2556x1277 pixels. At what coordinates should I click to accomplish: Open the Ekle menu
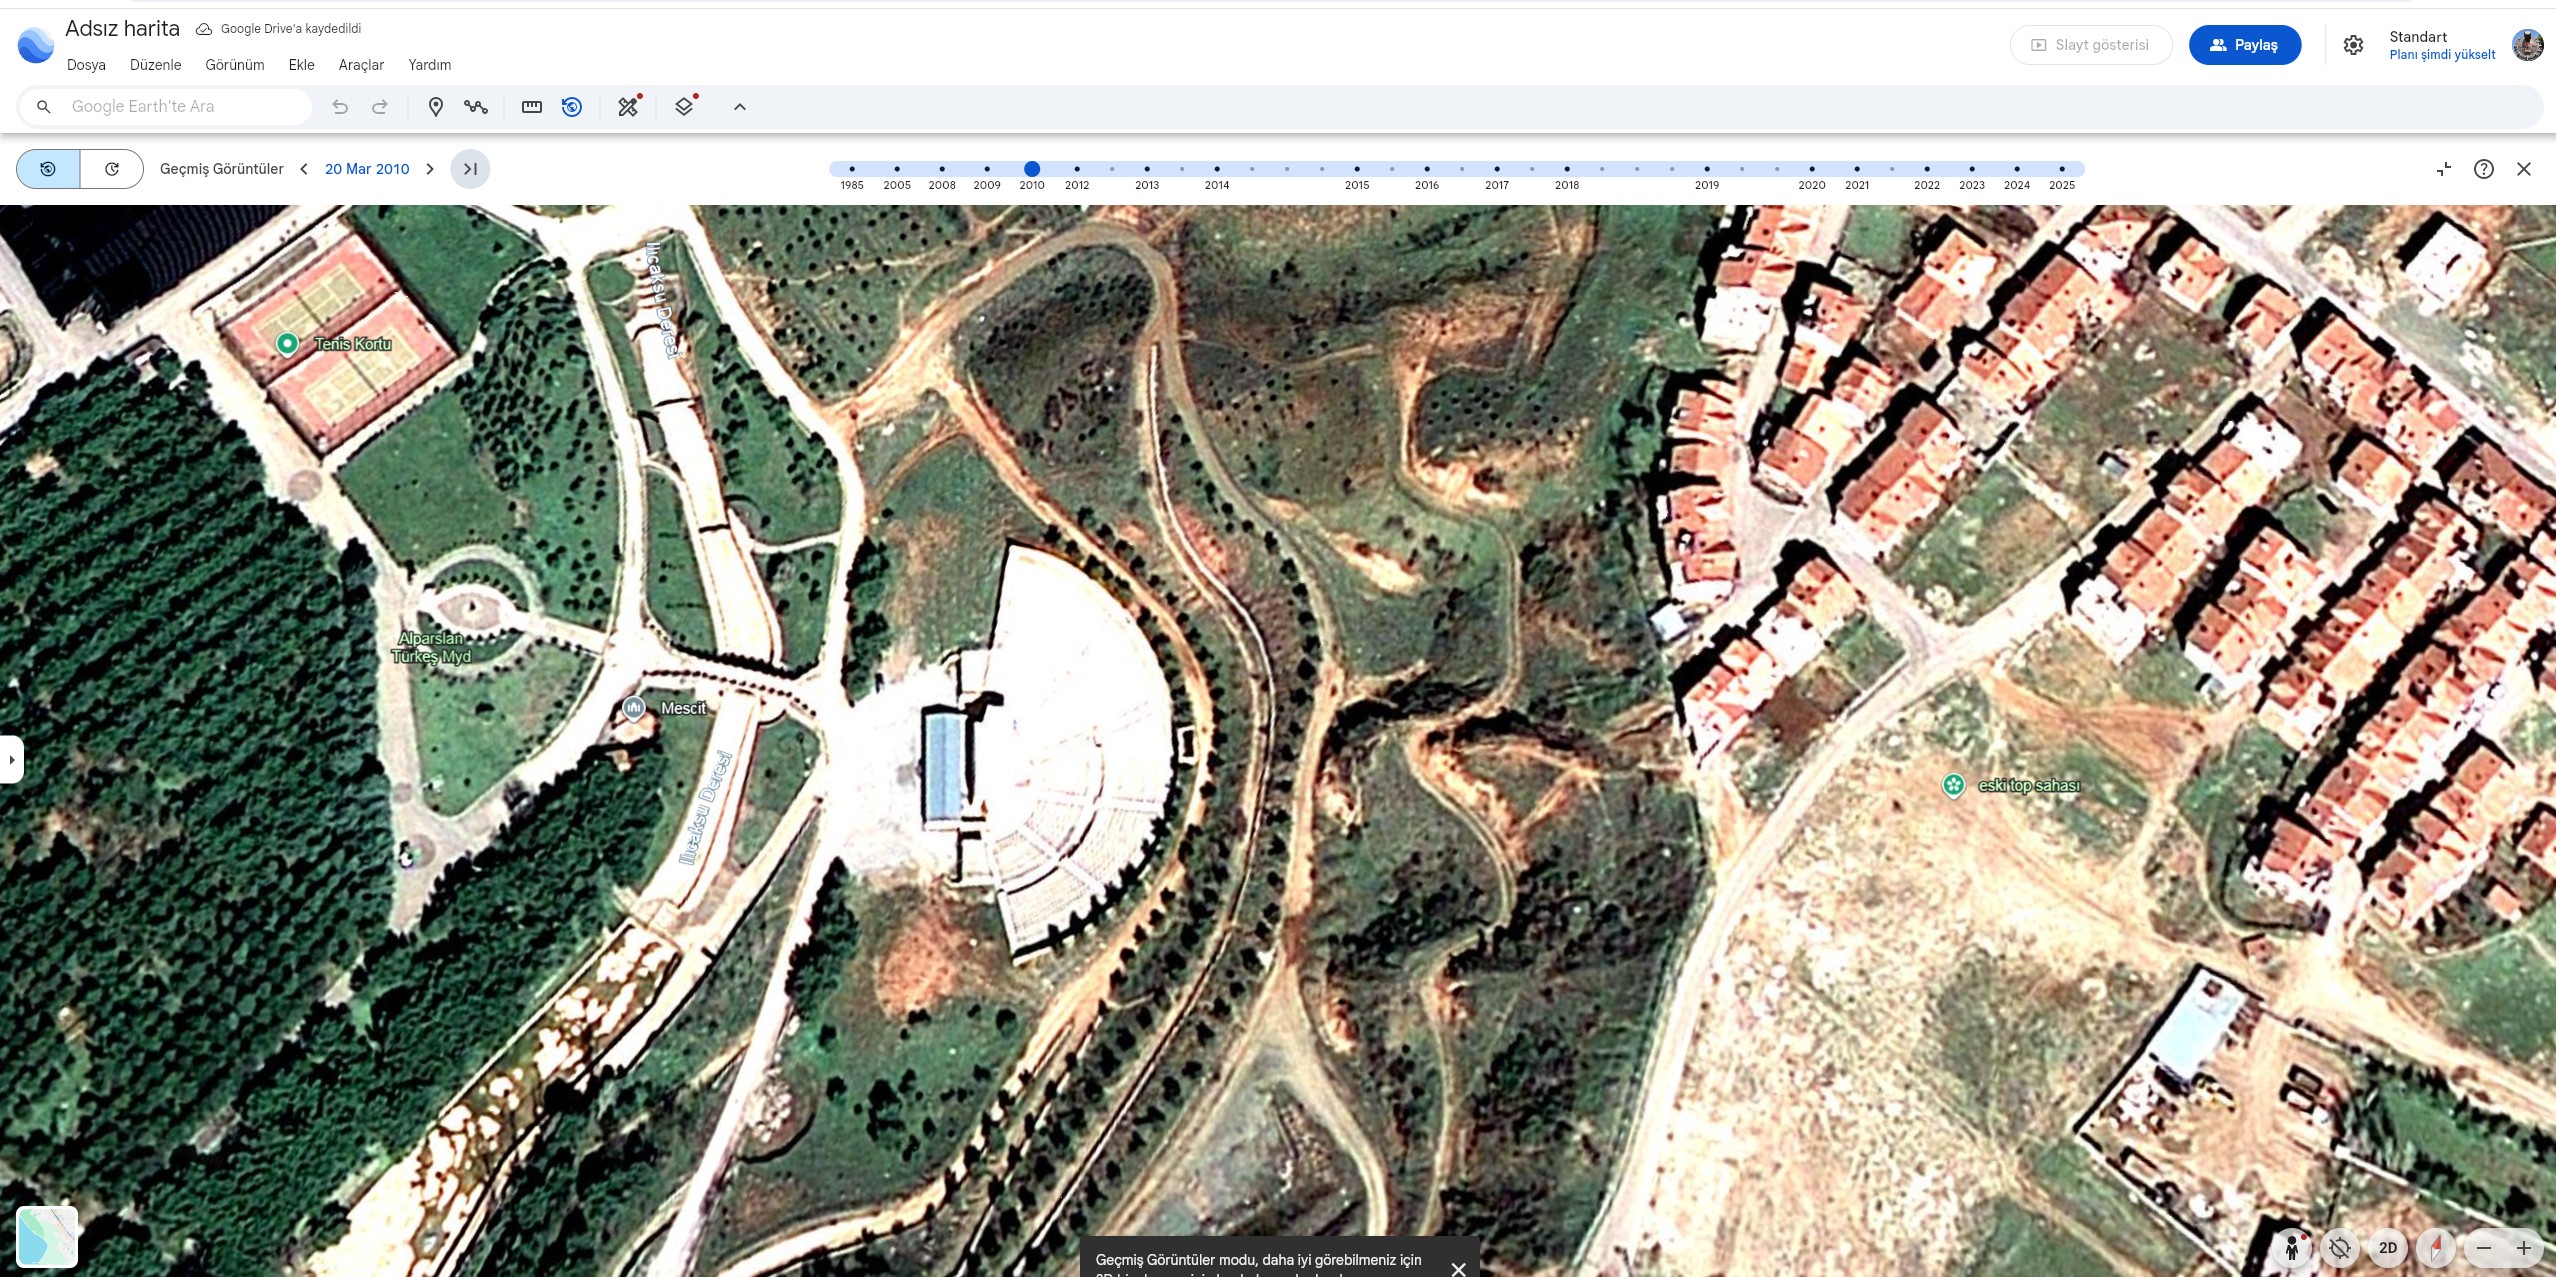[301, 65]
